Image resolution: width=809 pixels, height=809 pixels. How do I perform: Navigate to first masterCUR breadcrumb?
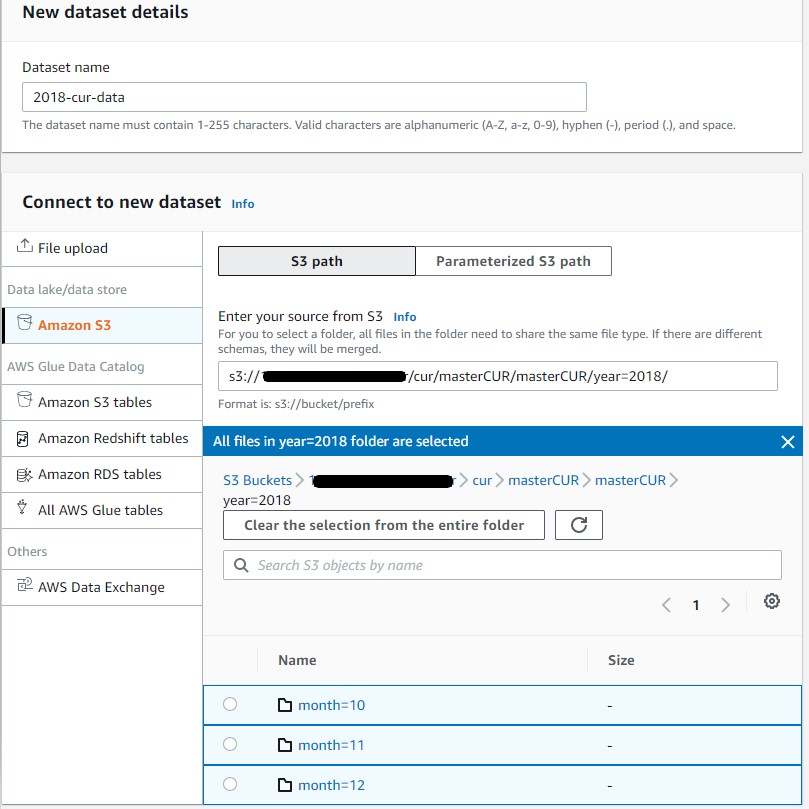click(x=543, y=480)
